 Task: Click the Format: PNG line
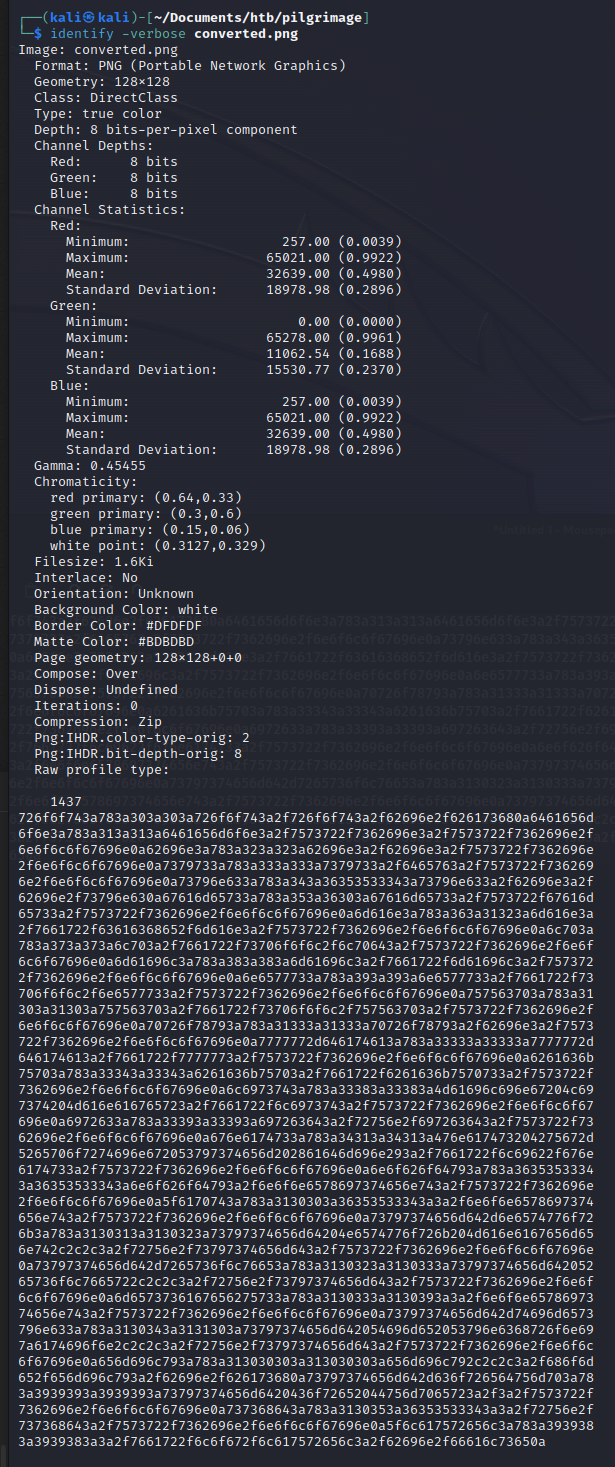pyautogui.click(x=190, y=66)
